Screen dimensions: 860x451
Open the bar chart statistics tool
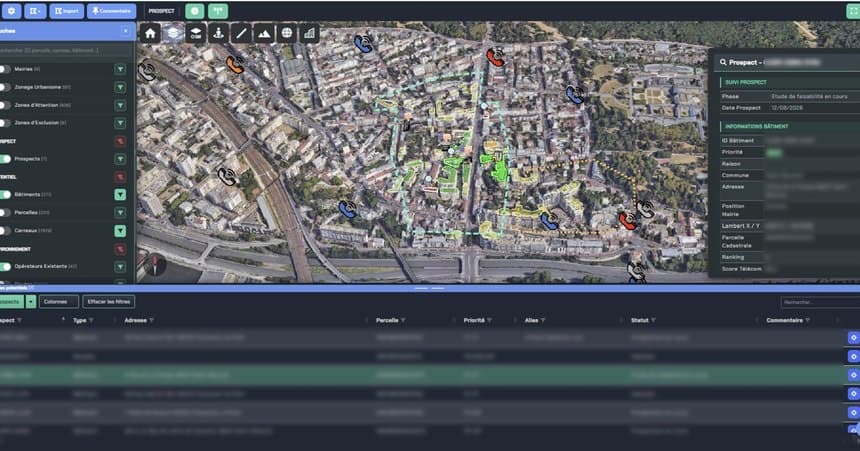(x=309, y=33)
